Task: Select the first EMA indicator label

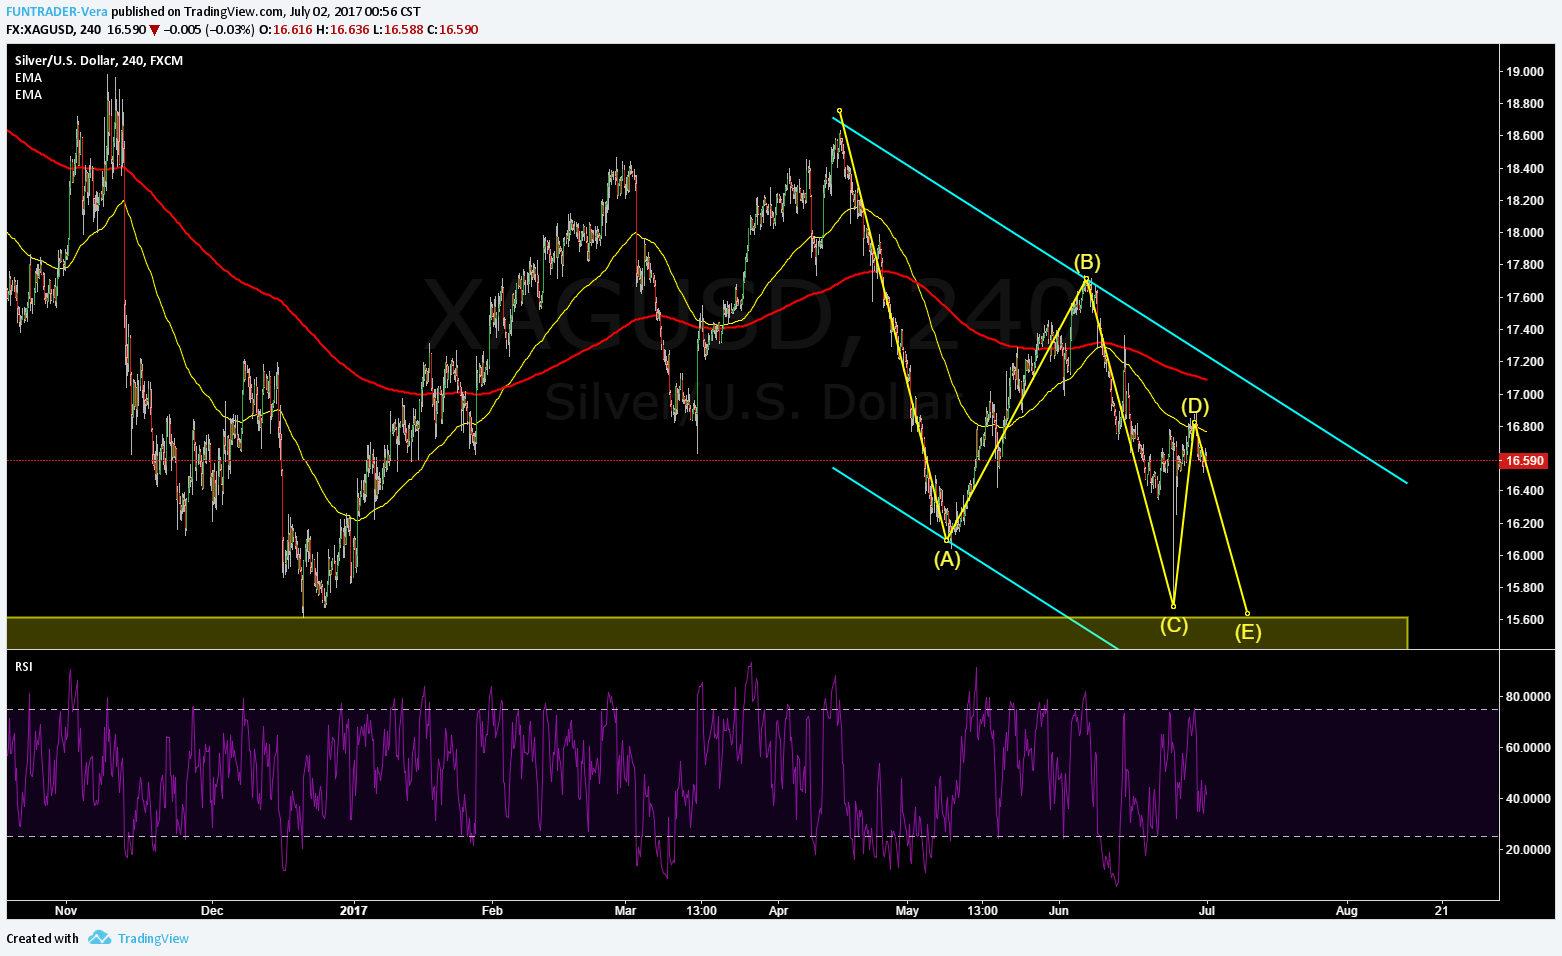Action: (28, 77)
